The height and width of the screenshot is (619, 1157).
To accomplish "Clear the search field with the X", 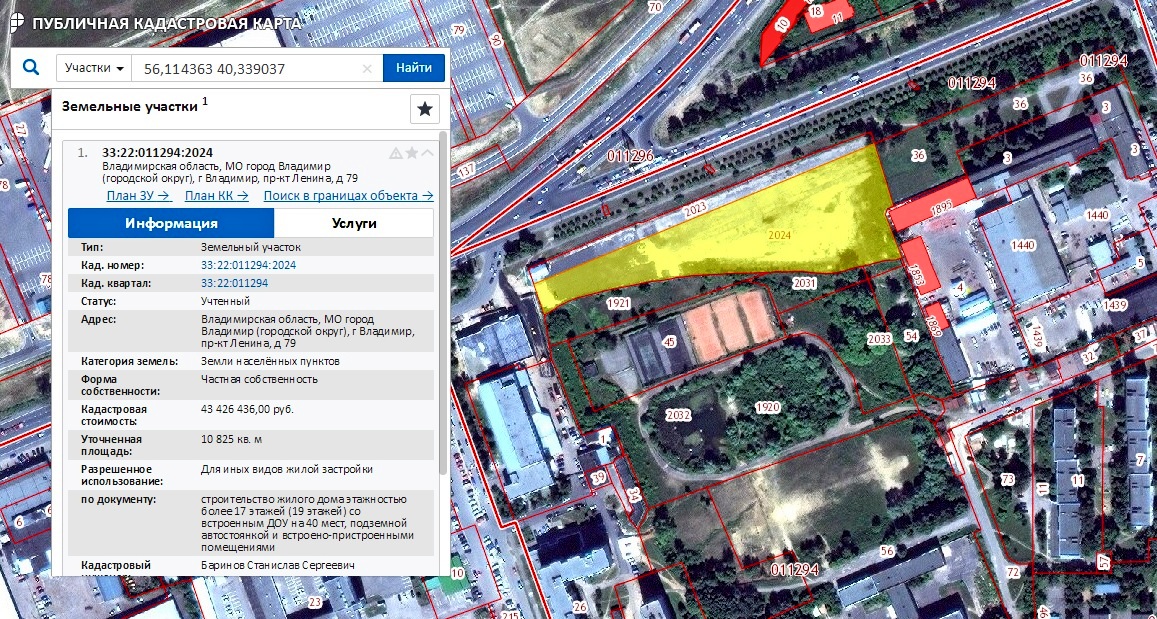I will click(367, 69).
